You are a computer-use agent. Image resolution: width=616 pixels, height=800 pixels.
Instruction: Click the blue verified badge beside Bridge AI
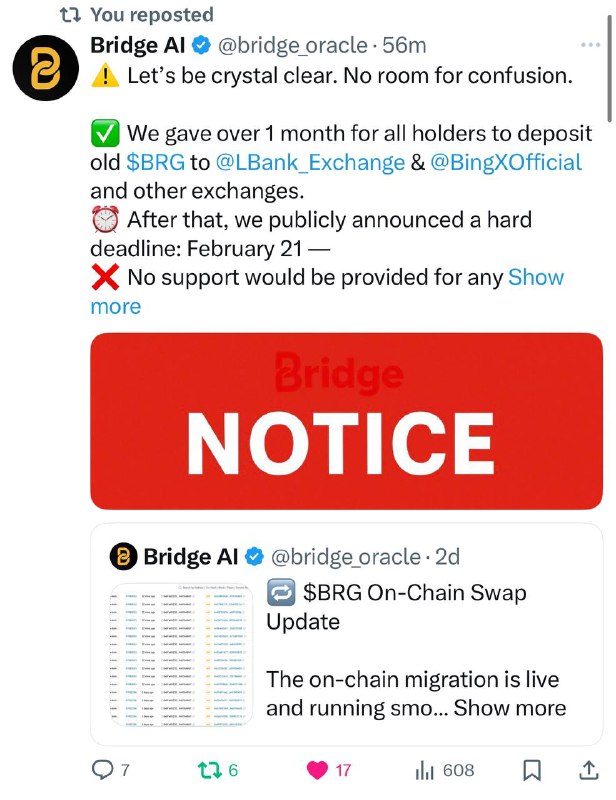coord(202,45)
